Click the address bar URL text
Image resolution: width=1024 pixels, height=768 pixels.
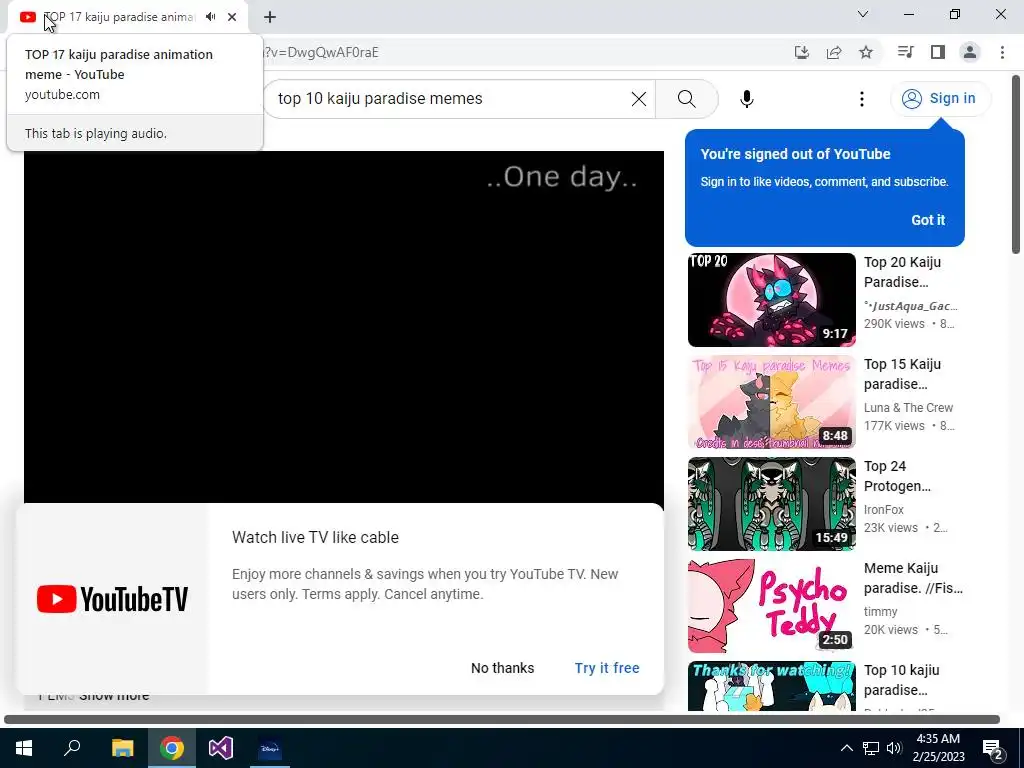pos(321,52)
